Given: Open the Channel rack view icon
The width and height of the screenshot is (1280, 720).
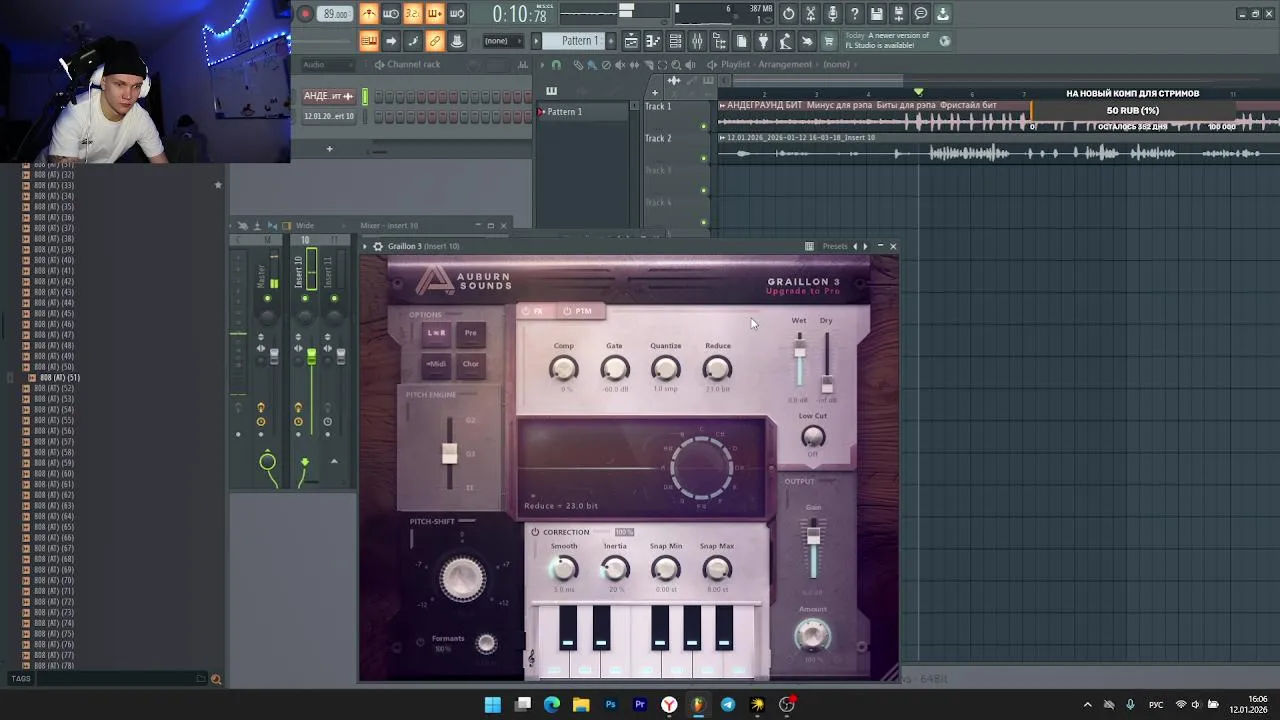Looking at the screenshot, I should click(x=675, y=41).
